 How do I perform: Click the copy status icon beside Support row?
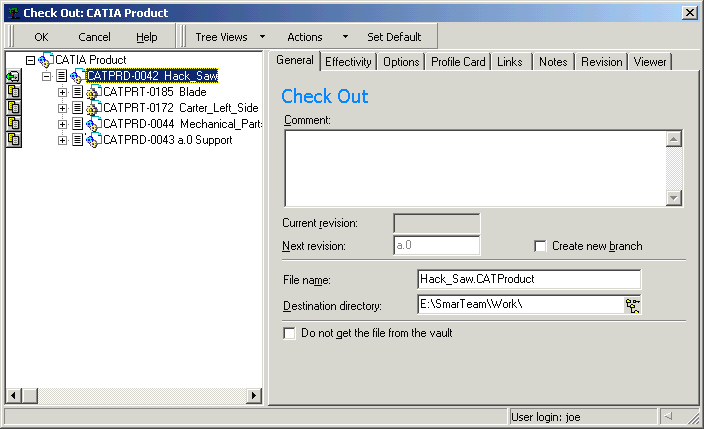[x=13, y=140]
